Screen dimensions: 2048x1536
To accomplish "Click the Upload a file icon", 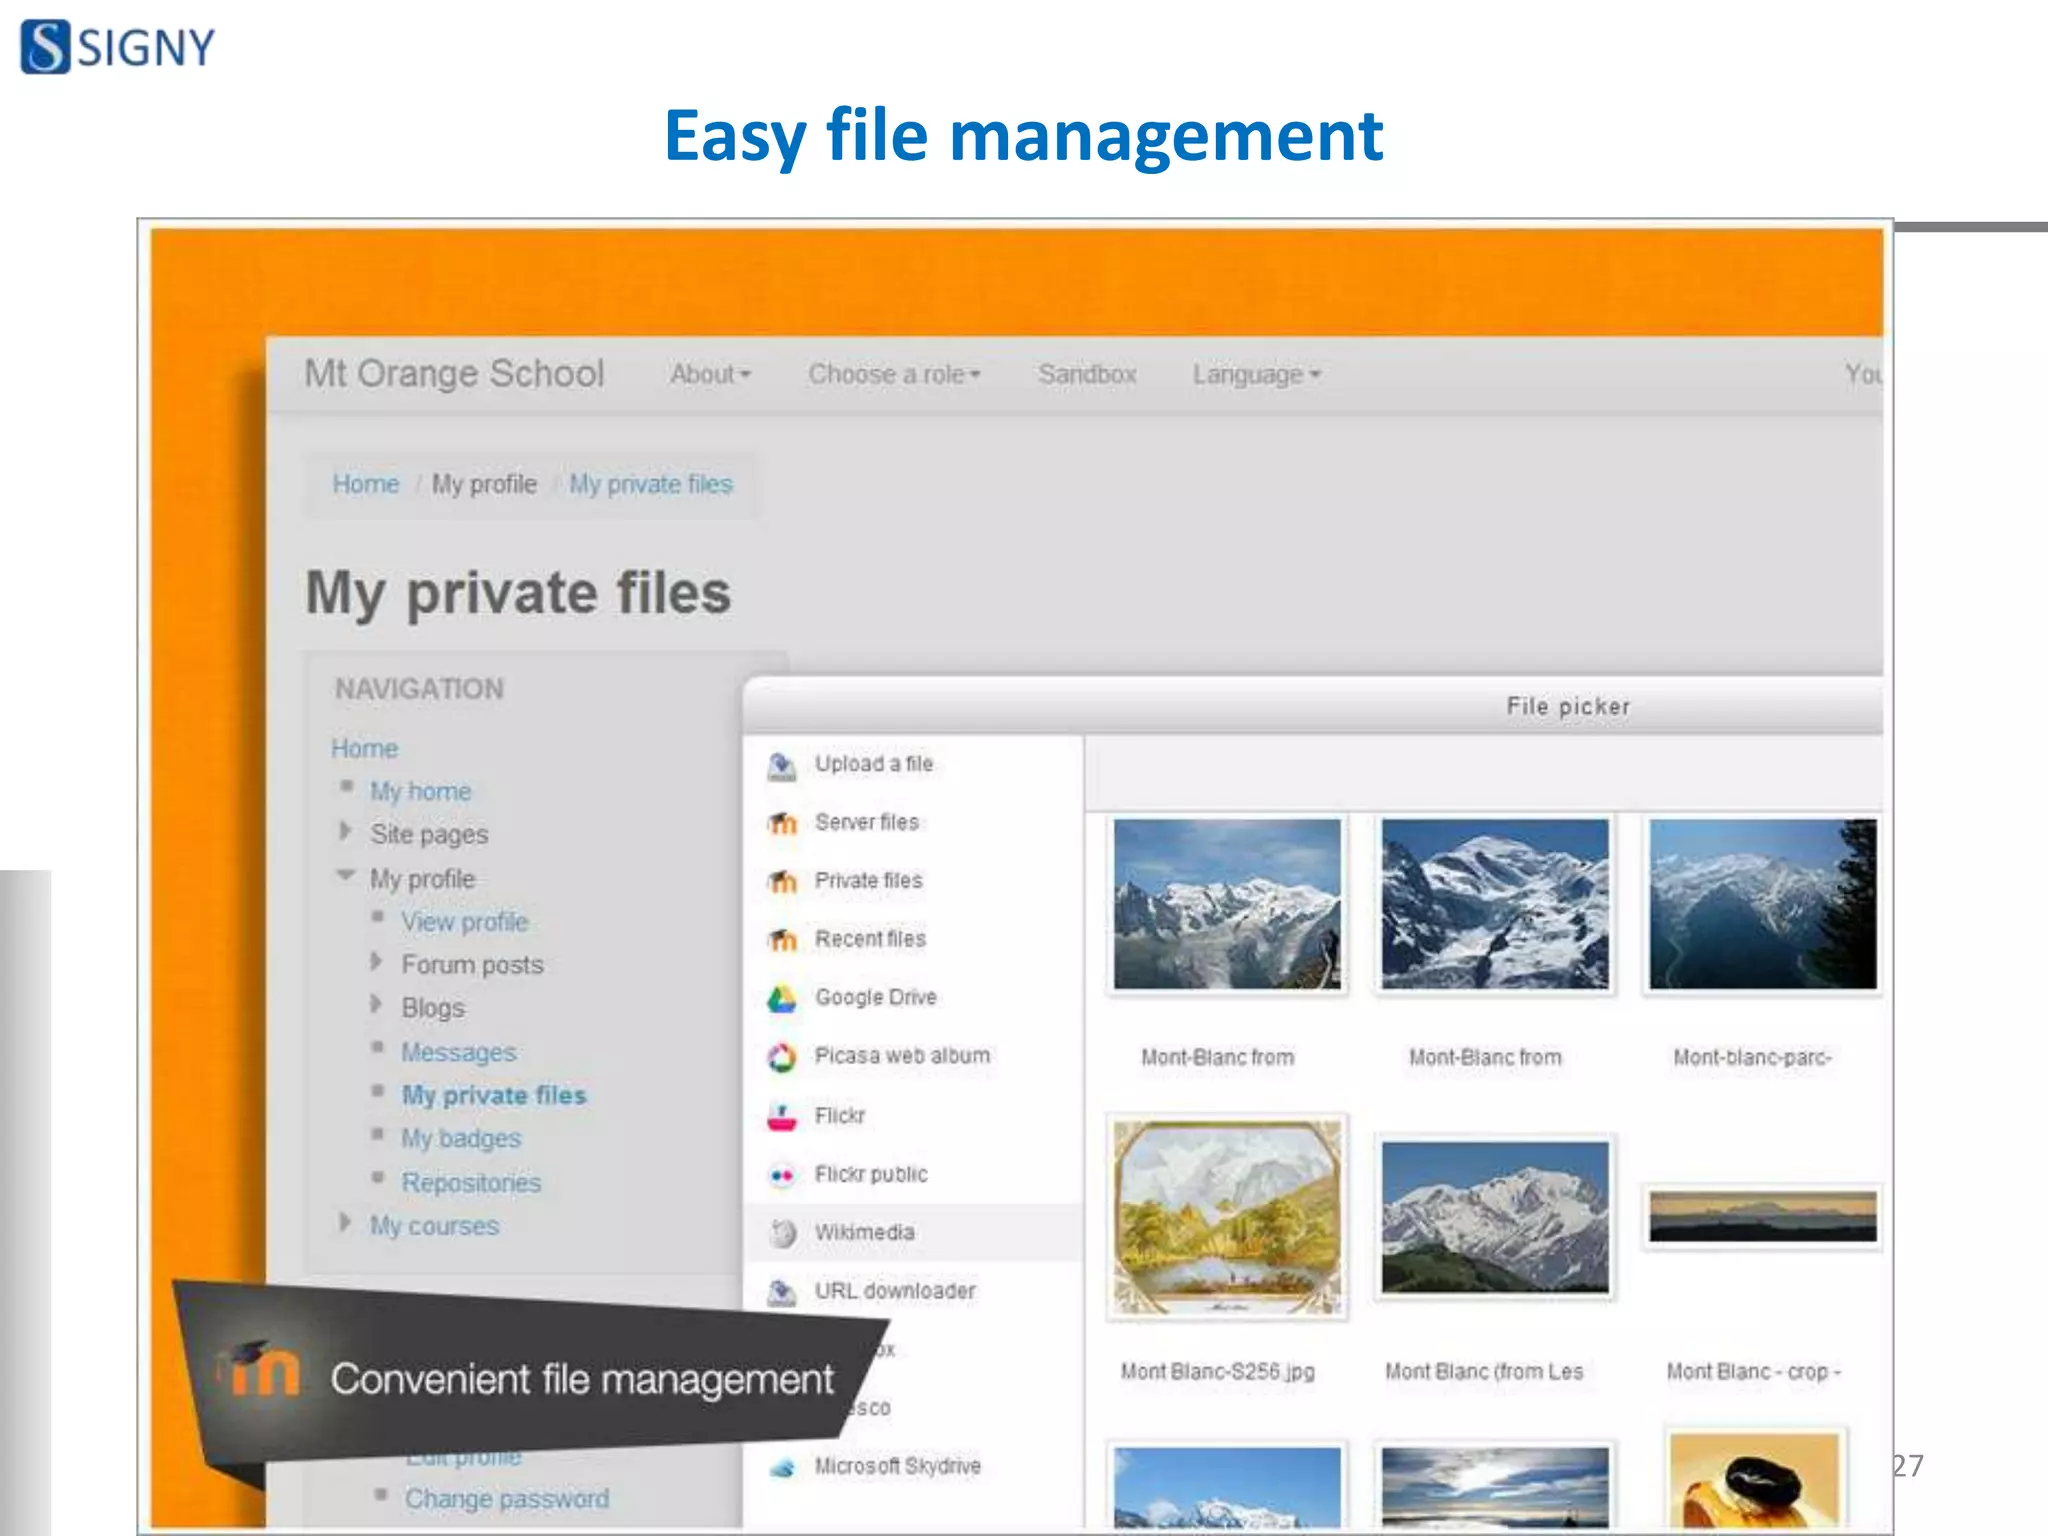I will coord(782,766).
